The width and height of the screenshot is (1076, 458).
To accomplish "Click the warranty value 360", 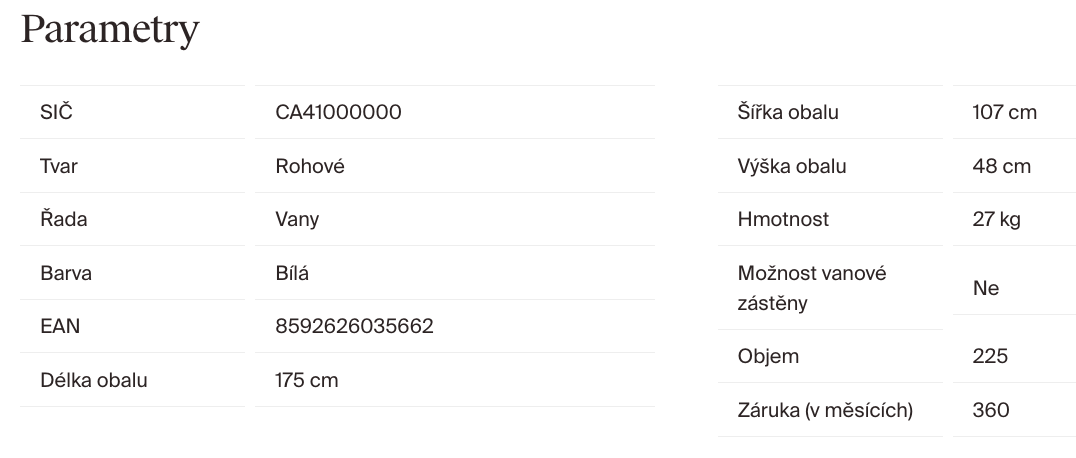I will (990, 410).
